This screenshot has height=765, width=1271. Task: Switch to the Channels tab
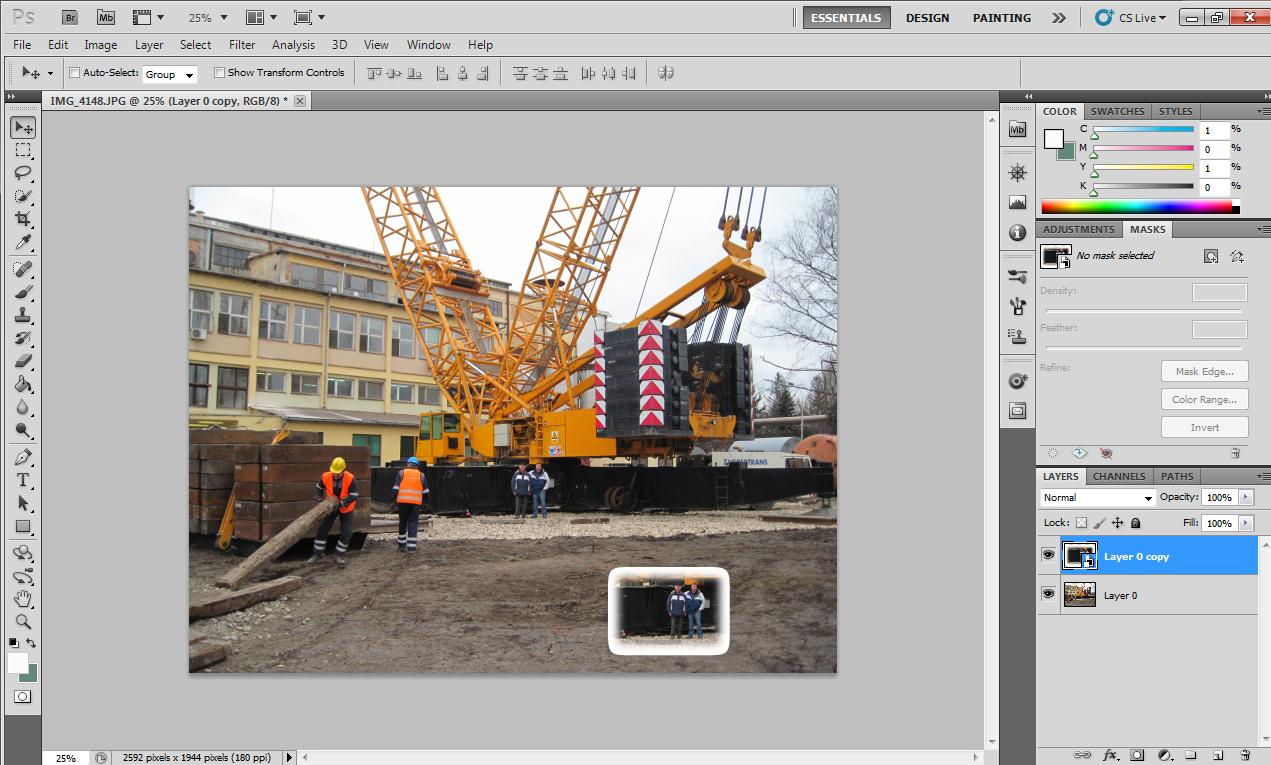tap(1118, 476)
